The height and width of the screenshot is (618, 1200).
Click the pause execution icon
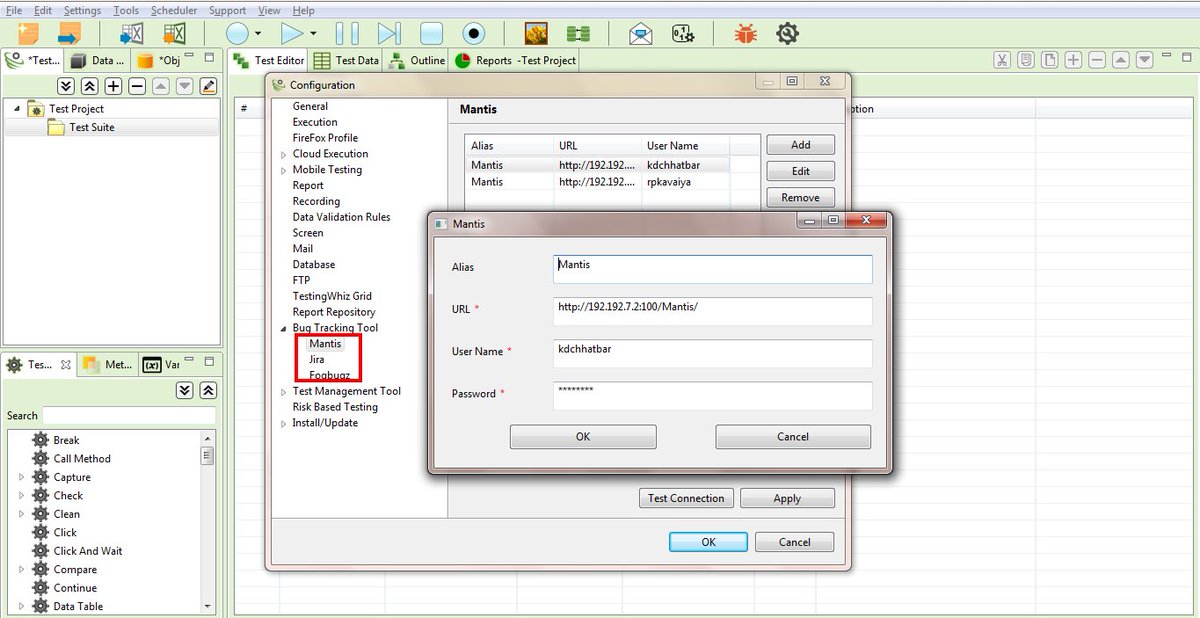[347, 33]
